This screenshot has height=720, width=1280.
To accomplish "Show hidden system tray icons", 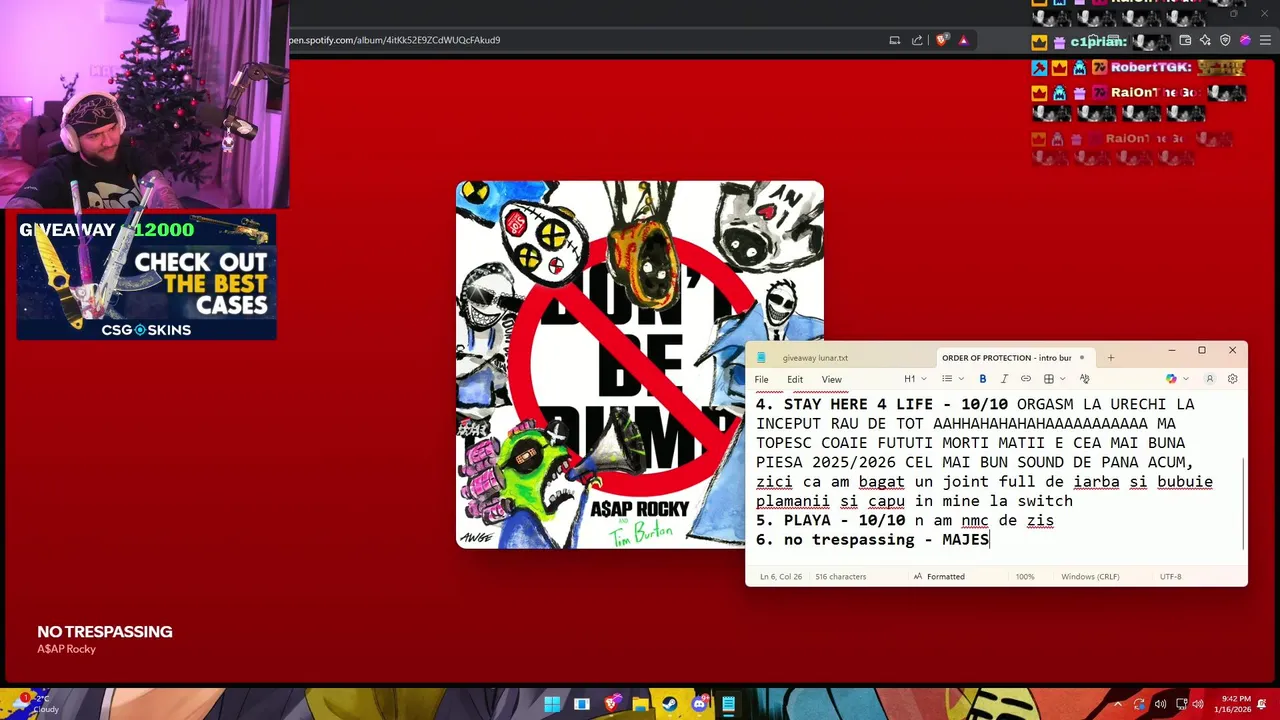I will [x=1118, y=704].
